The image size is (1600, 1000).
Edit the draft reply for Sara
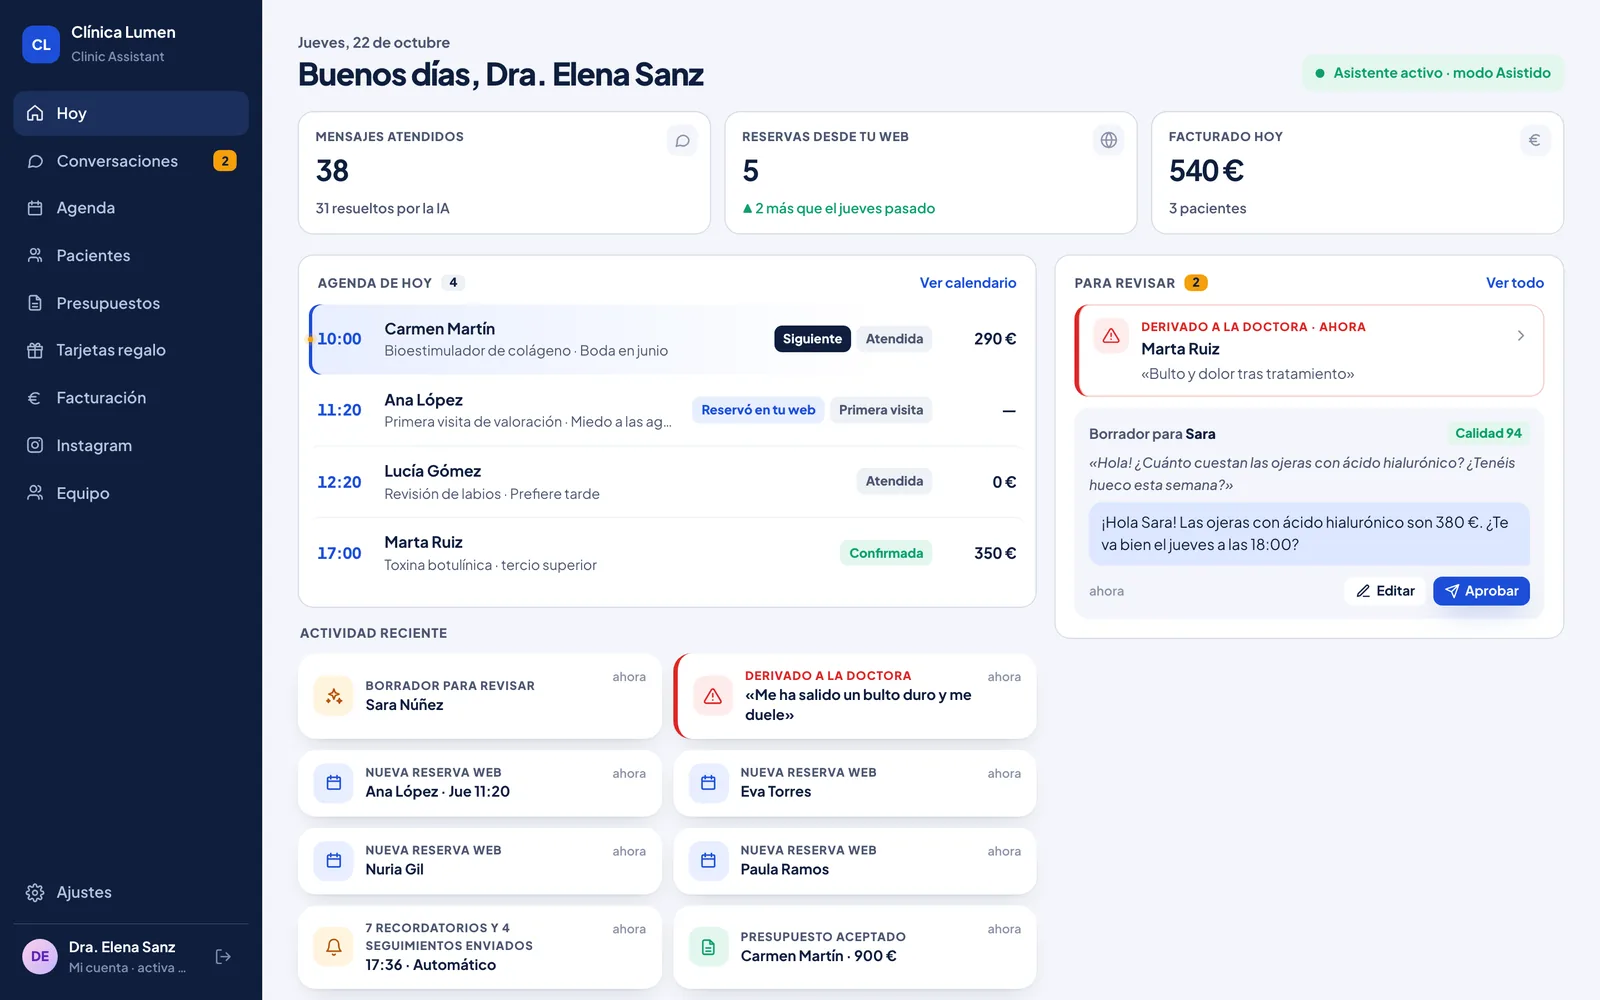pyautogui.click(x=1385, y=591)
